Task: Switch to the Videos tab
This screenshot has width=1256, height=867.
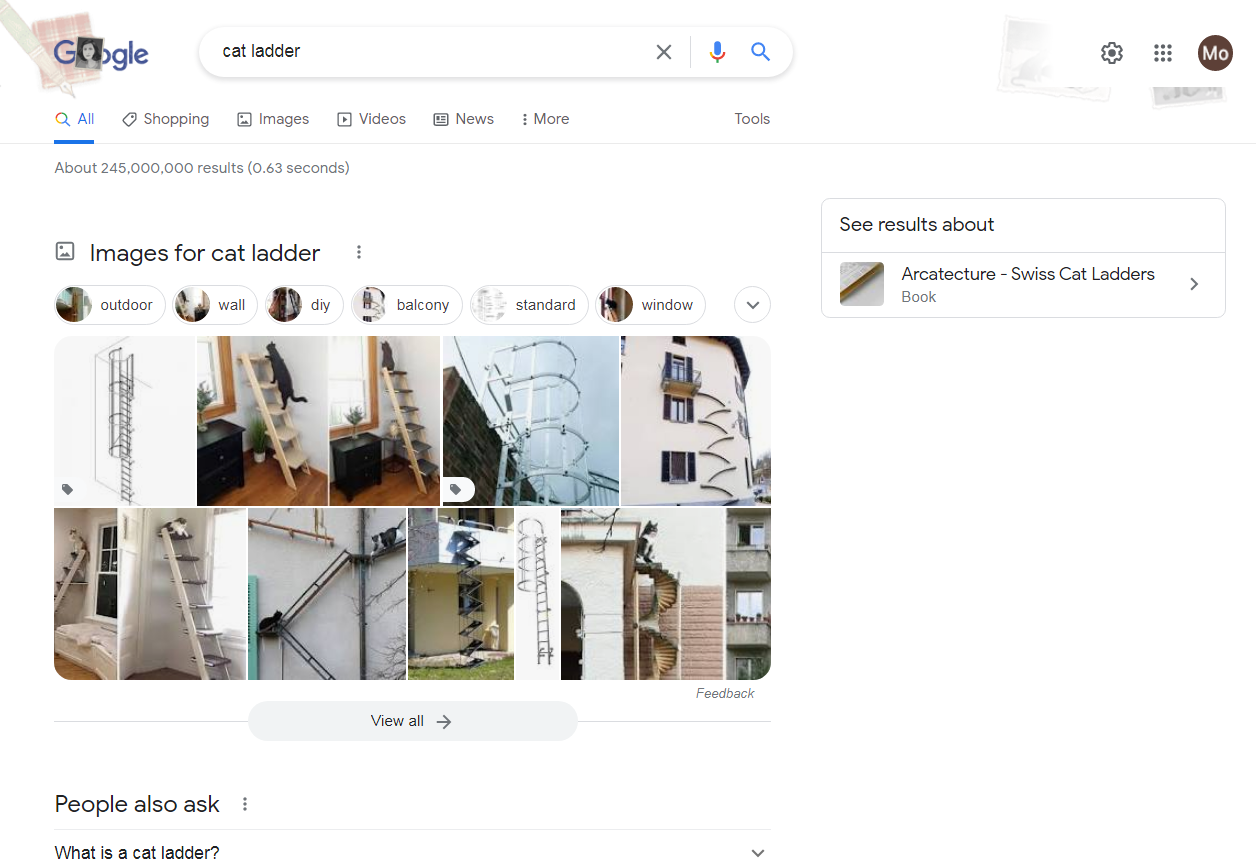Action: click(371, 119)
